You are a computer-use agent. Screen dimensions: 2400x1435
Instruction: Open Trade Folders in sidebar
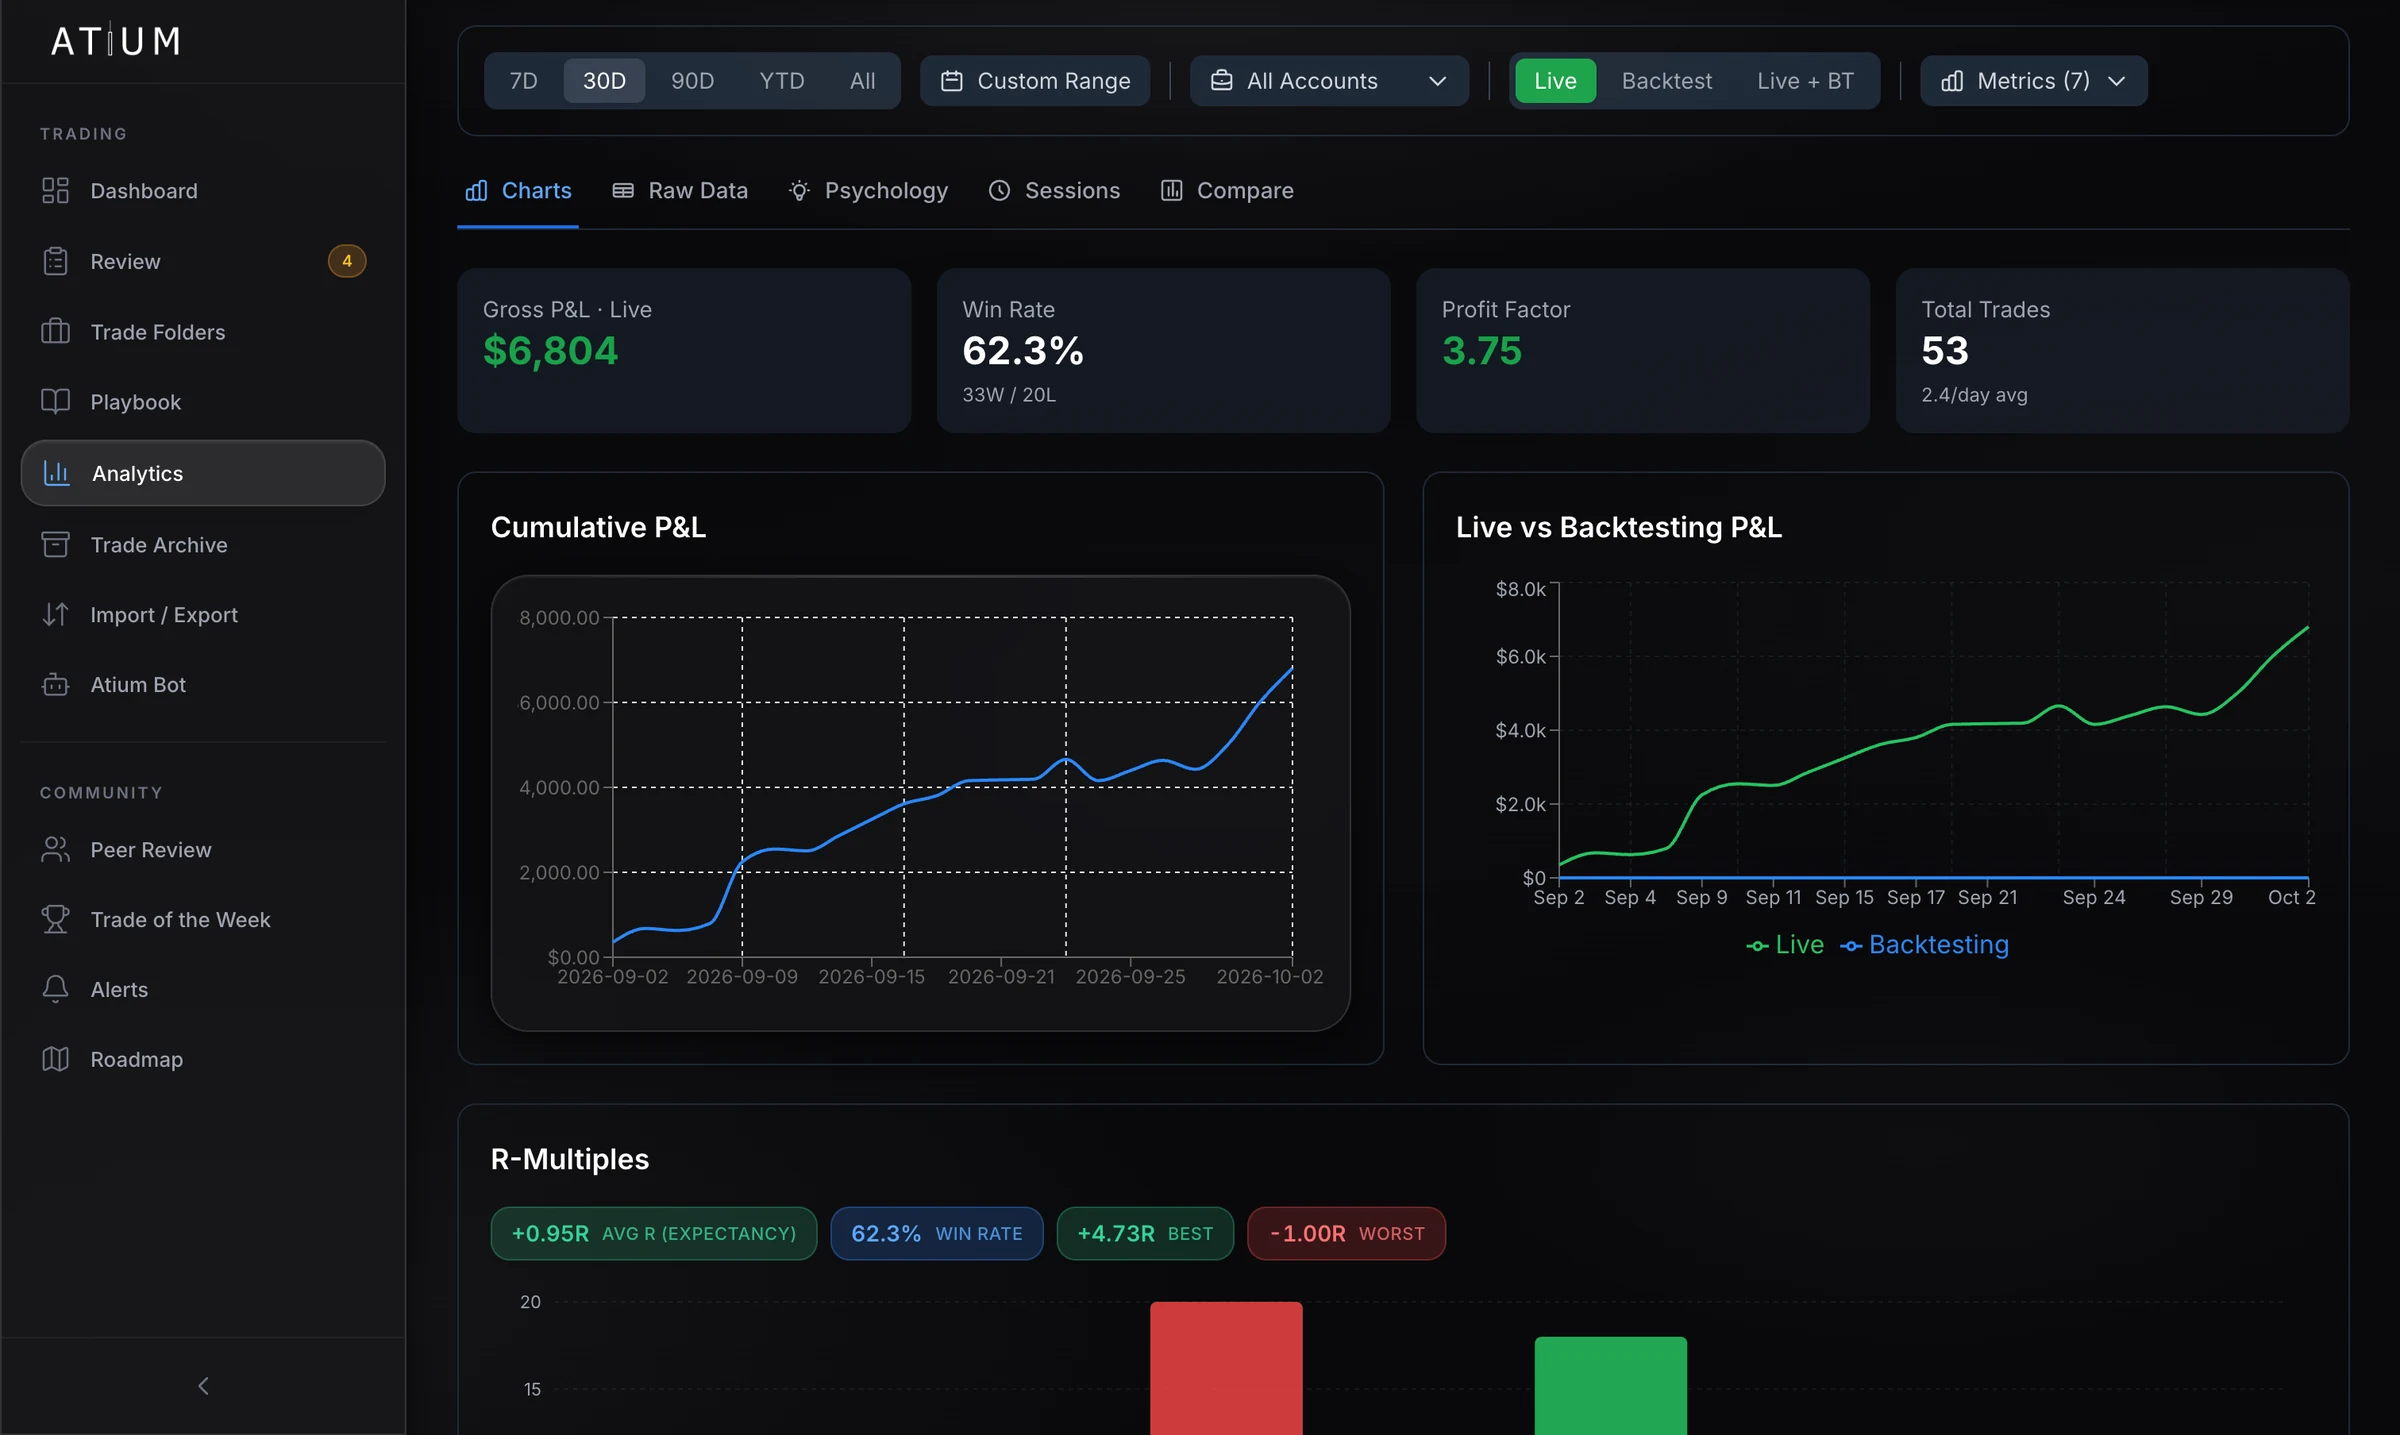(203, 331)
